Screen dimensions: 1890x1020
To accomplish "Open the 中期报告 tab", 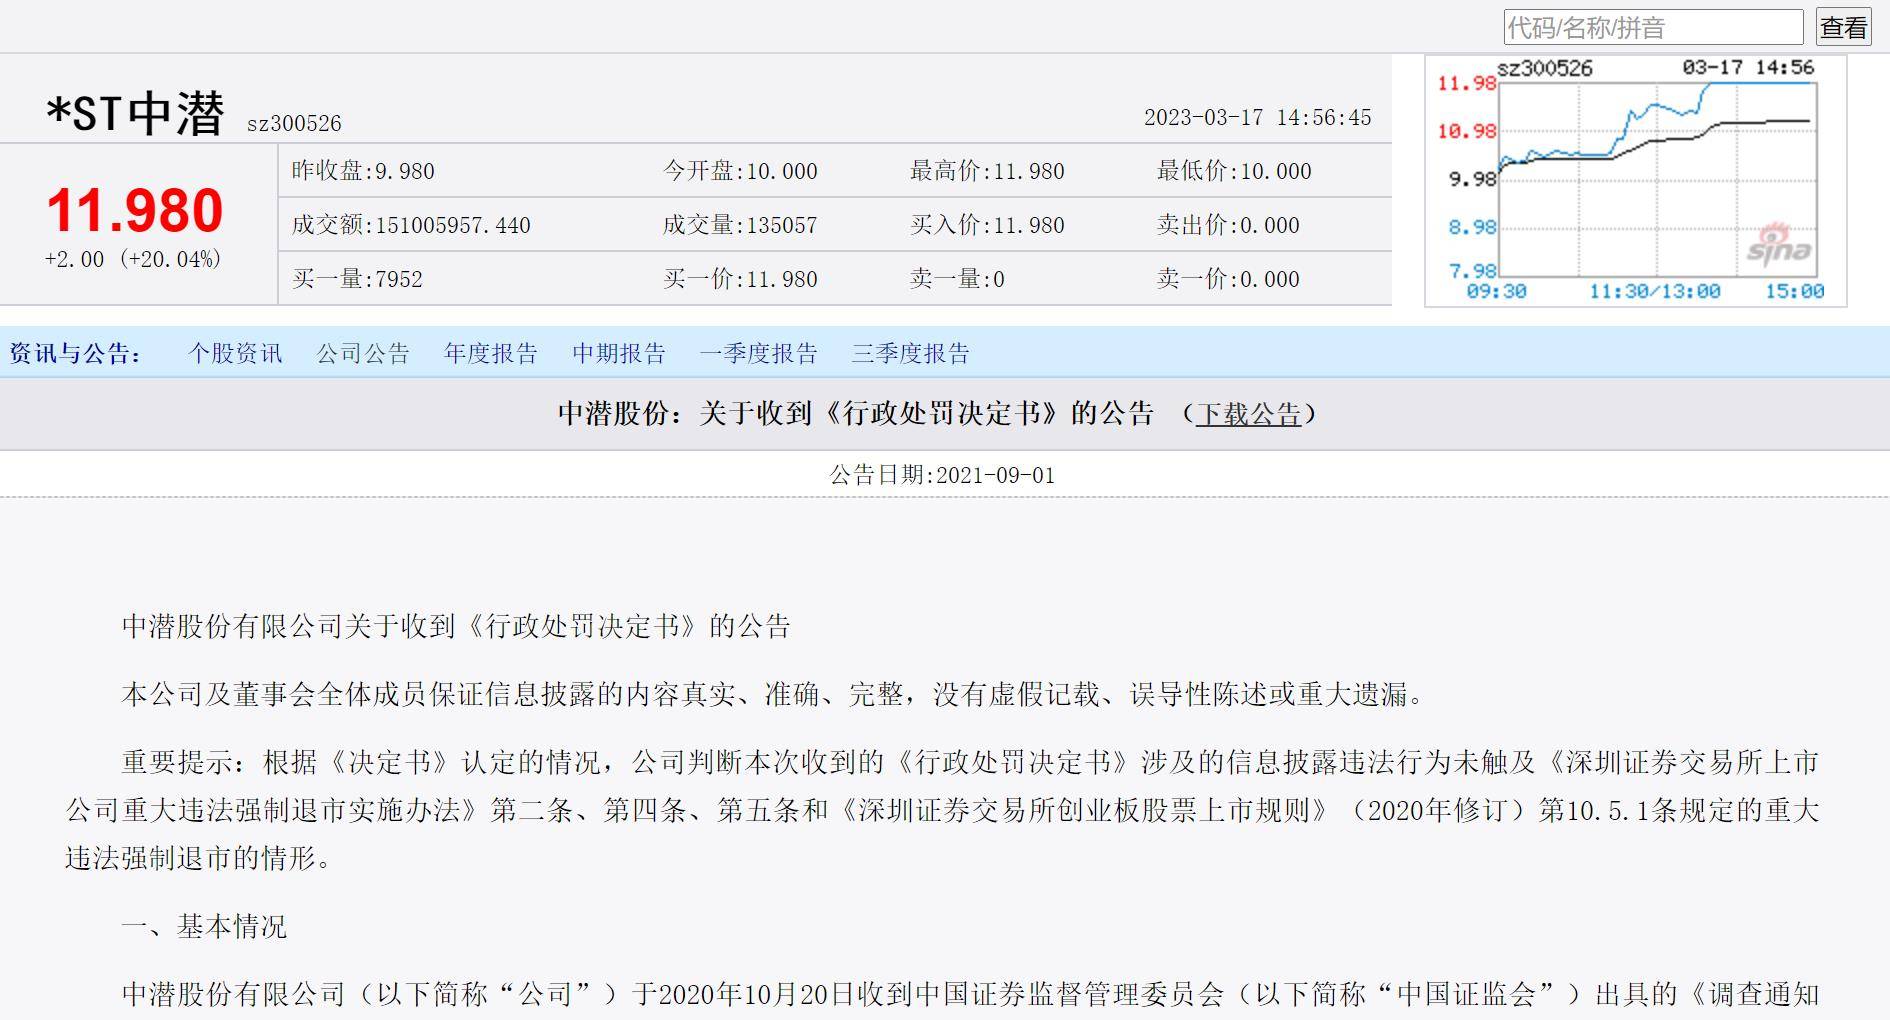I will (619, 353).
